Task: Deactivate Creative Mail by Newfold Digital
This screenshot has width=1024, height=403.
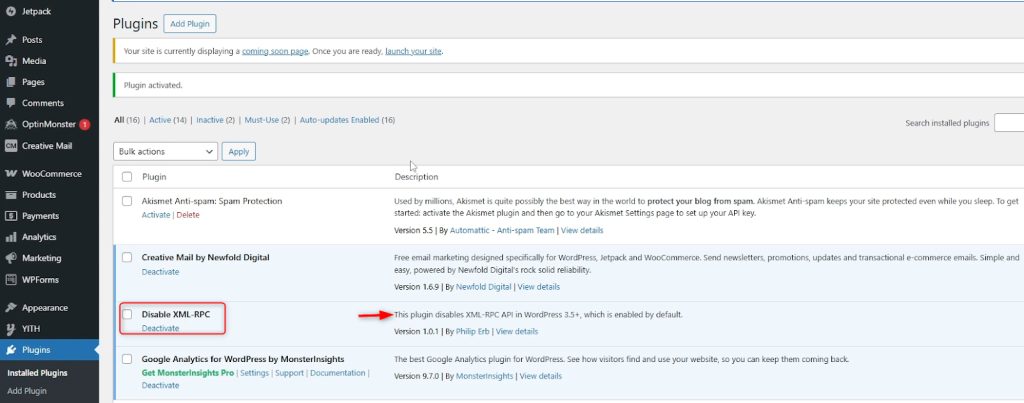Action: tap(160, 272)
